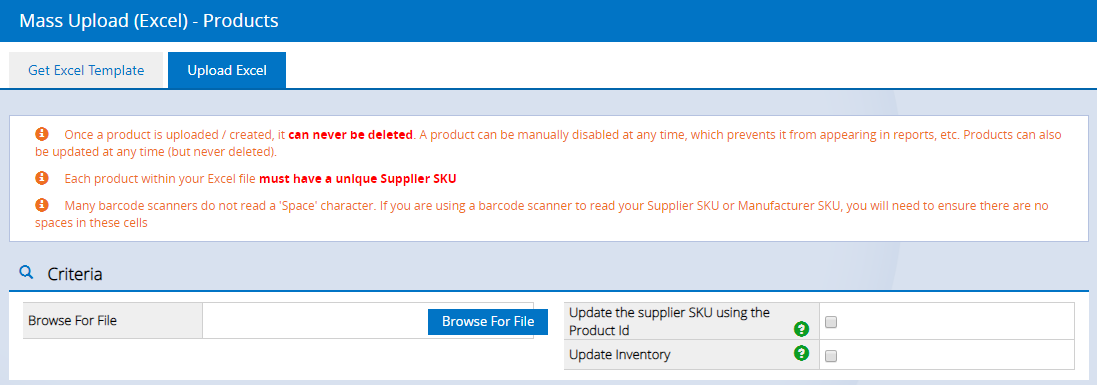This screenshot has height=385, width=1097.
Task: Click info icon beside barcode scanners warning
Action: coord(41,206)
